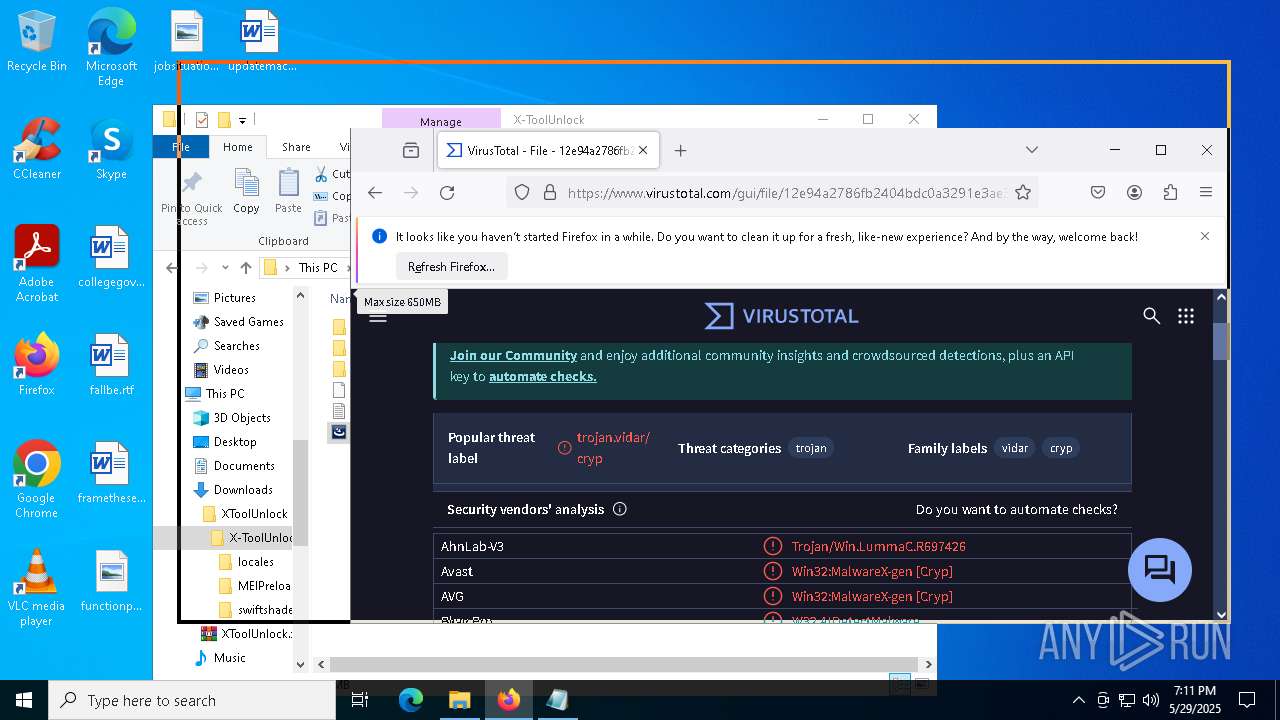1280x720 pixels.
Task: Launch Microsoft Edge from the desktop
Action: (x=111, y=48)
